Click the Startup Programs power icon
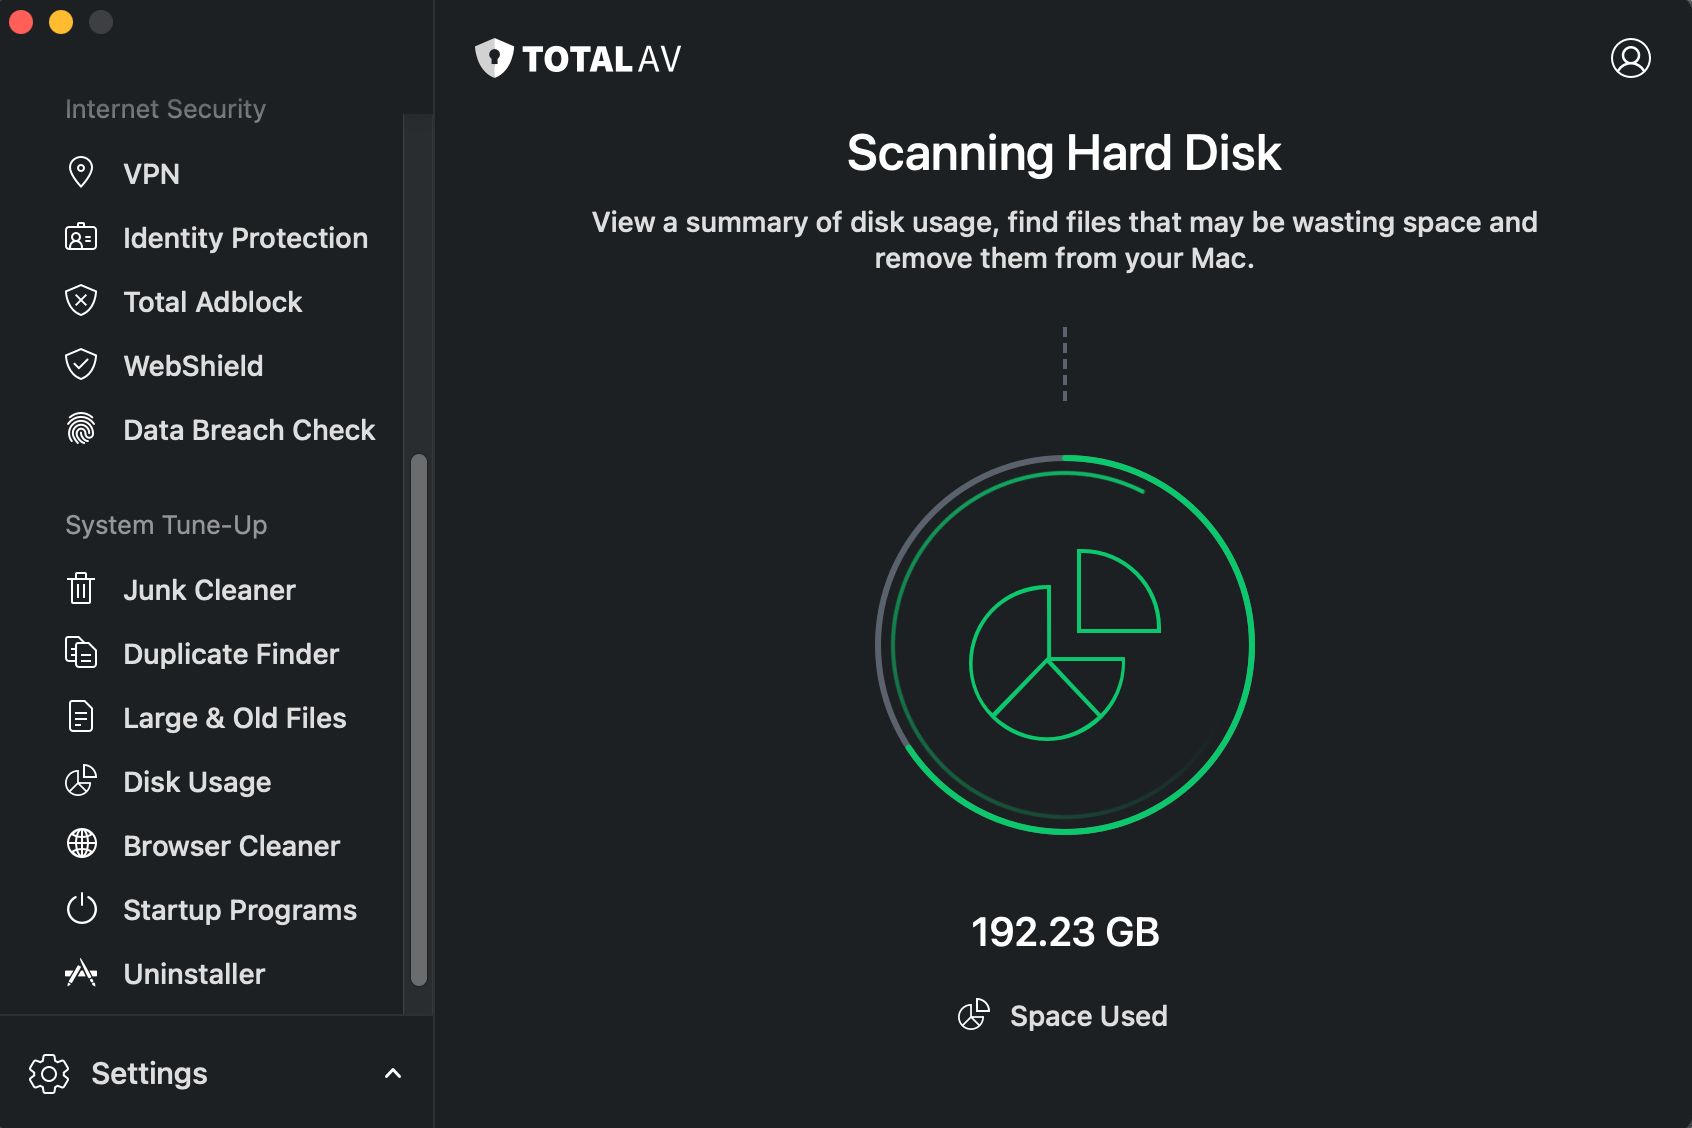 [81, 909]
